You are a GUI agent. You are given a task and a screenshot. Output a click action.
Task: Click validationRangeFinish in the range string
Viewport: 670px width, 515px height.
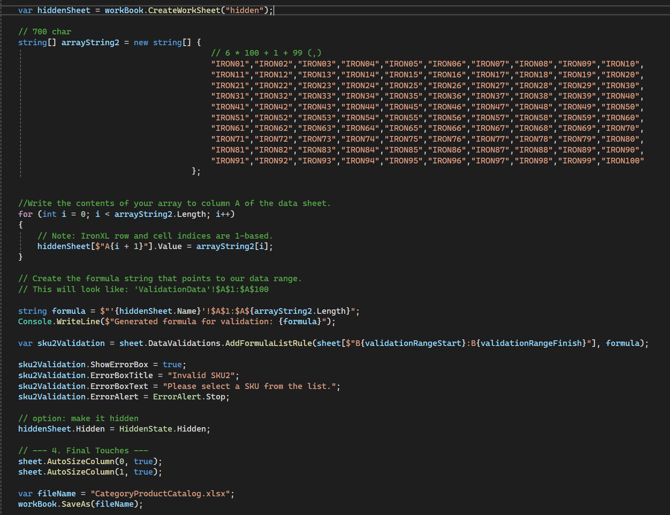(x=531, y=343)
